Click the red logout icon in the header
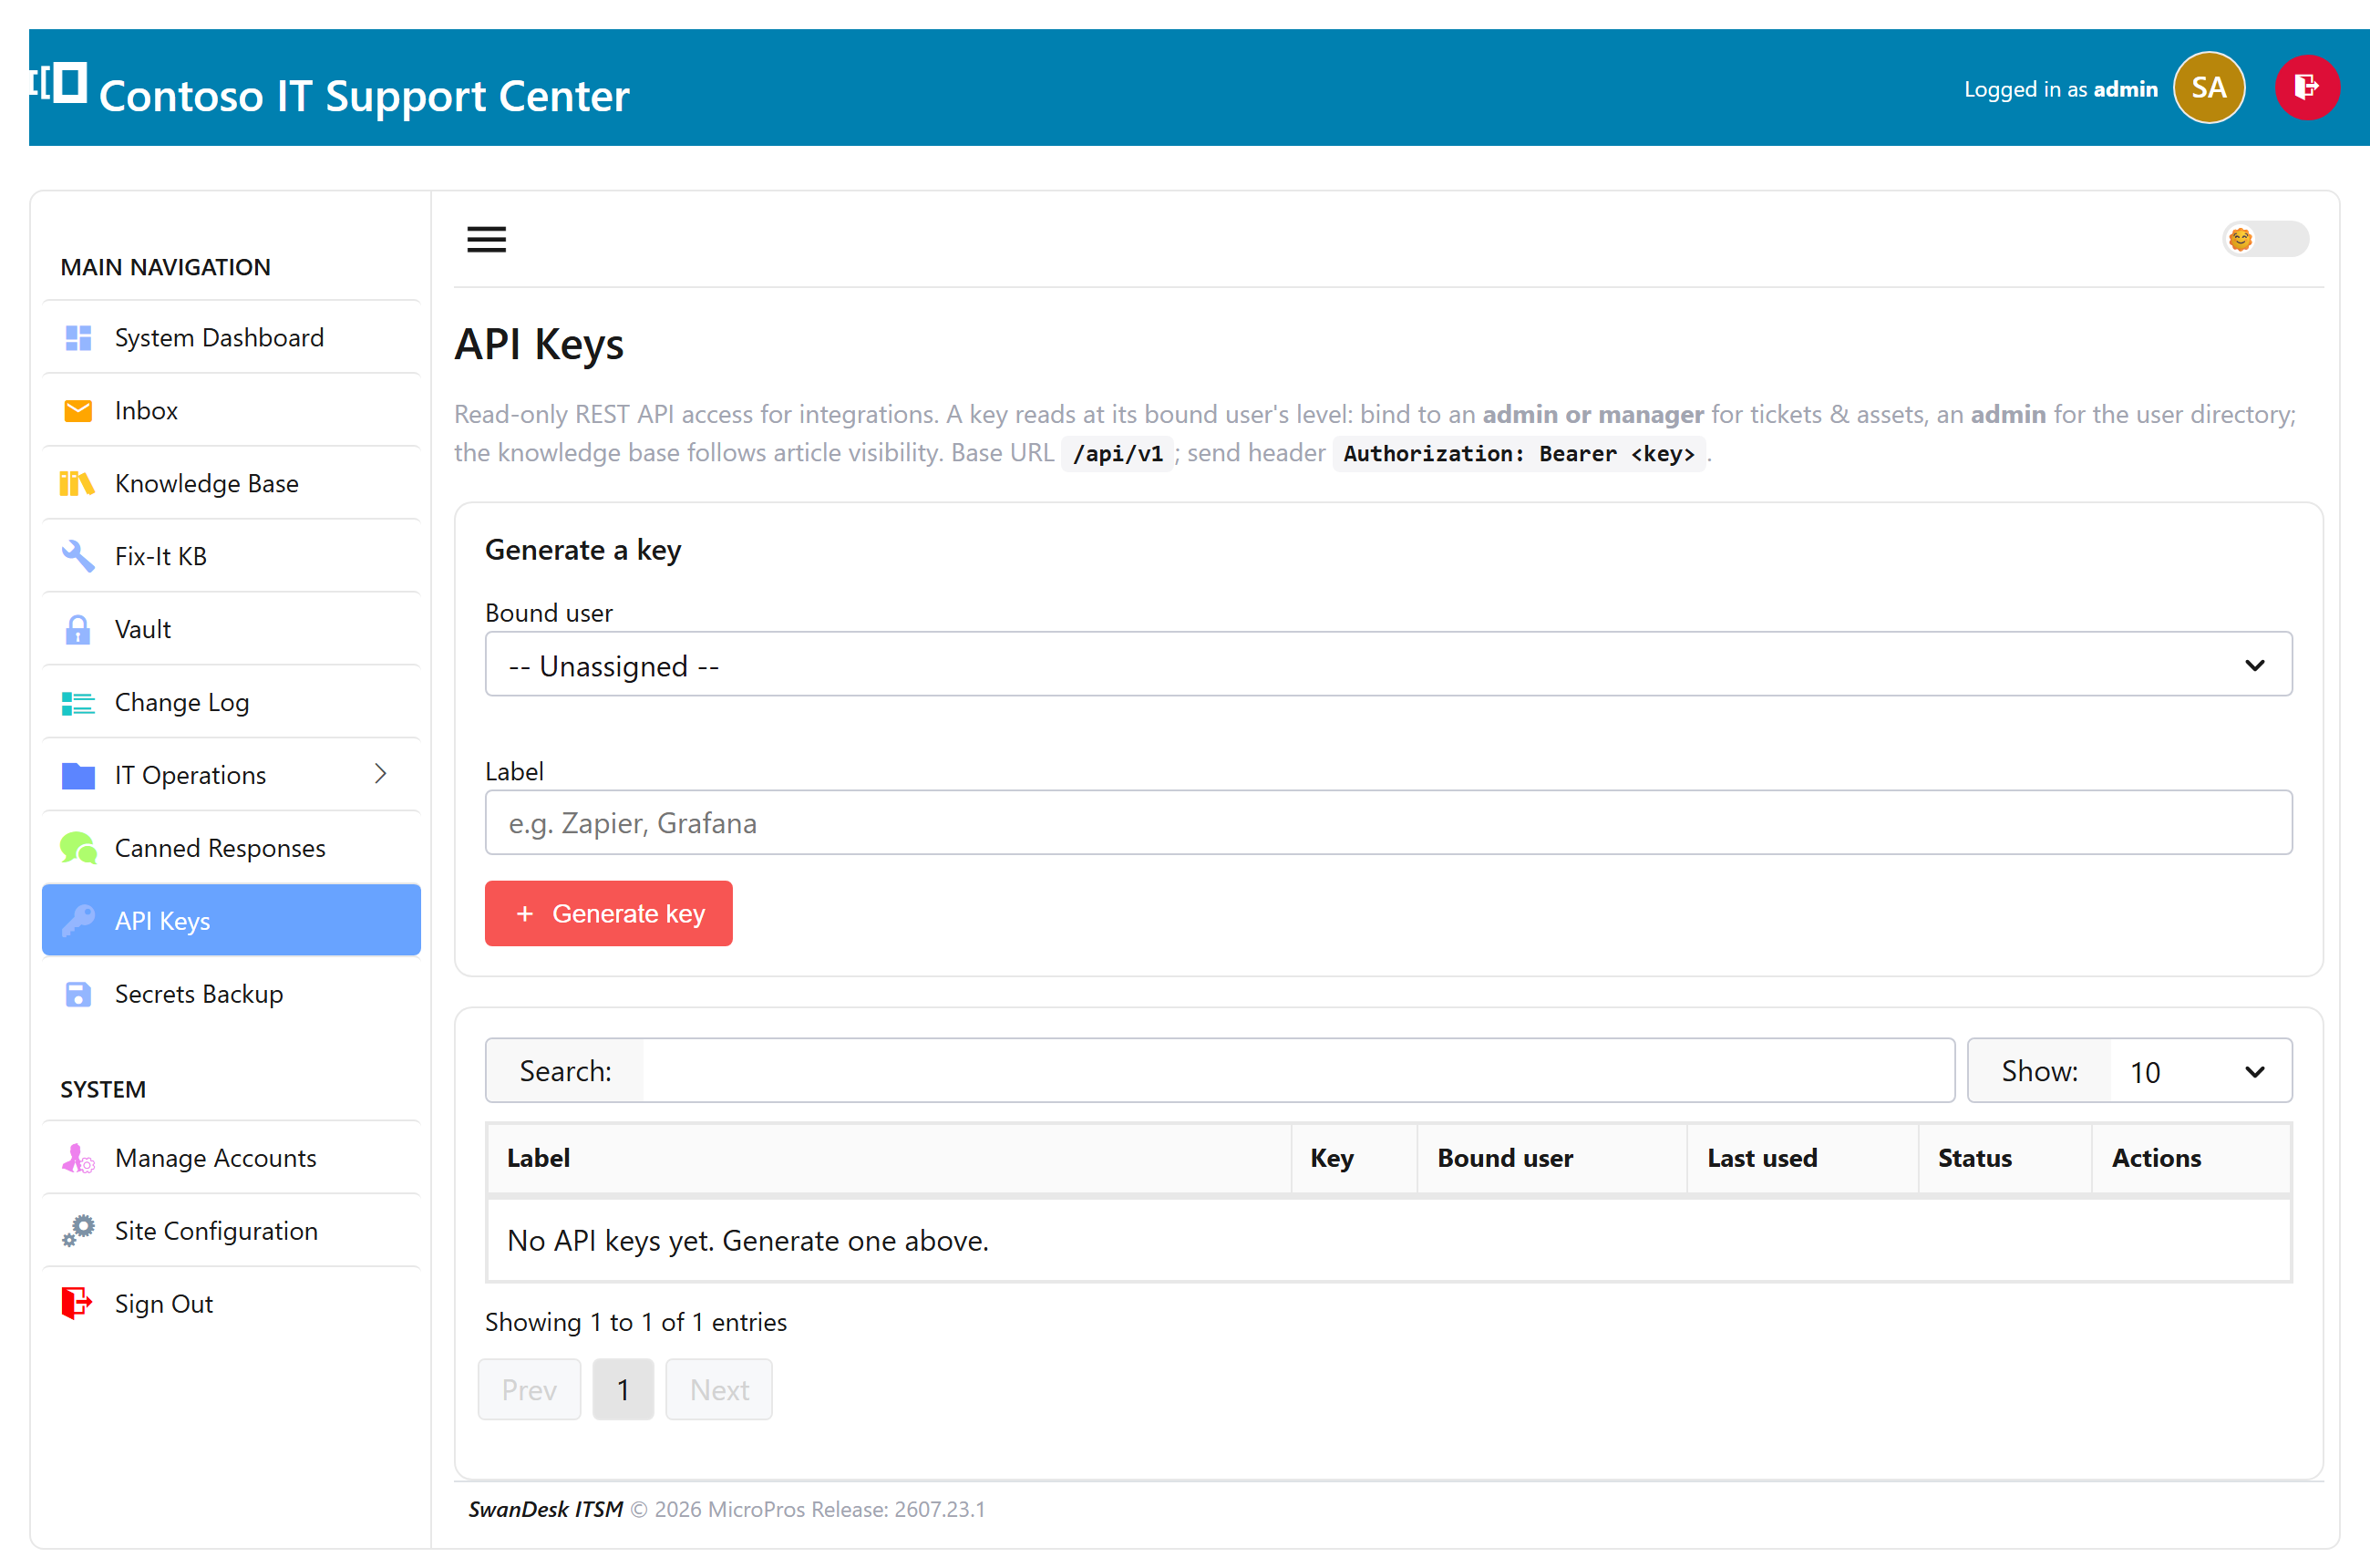Image resolution: width=2370 pixels, height=1568 pixels. coord(2306,88)
